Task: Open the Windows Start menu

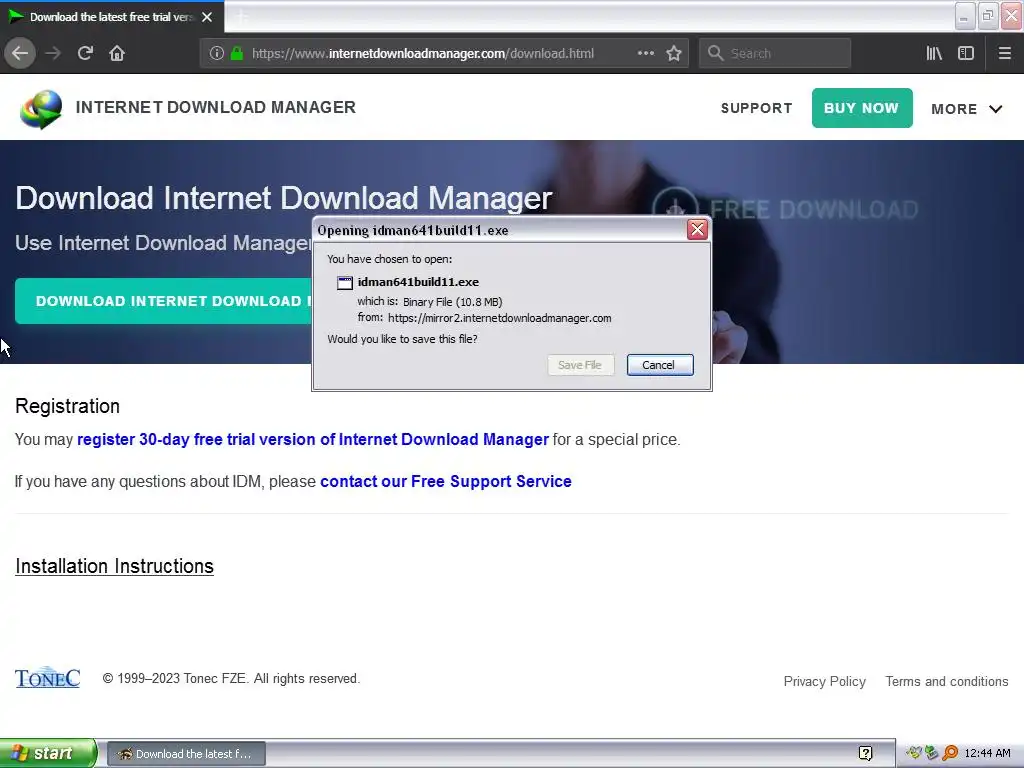Action: pyautogui.click(x=48, y=753)
